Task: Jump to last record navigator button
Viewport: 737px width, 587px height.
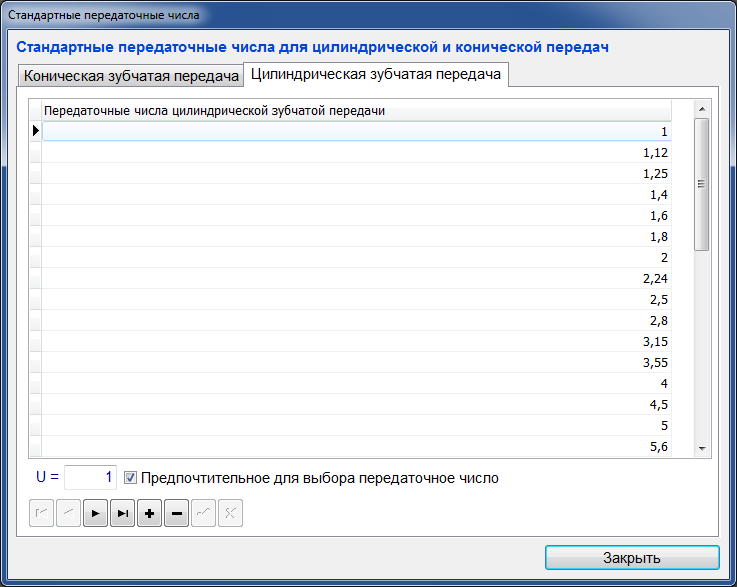Action: (x=122, y=513)
